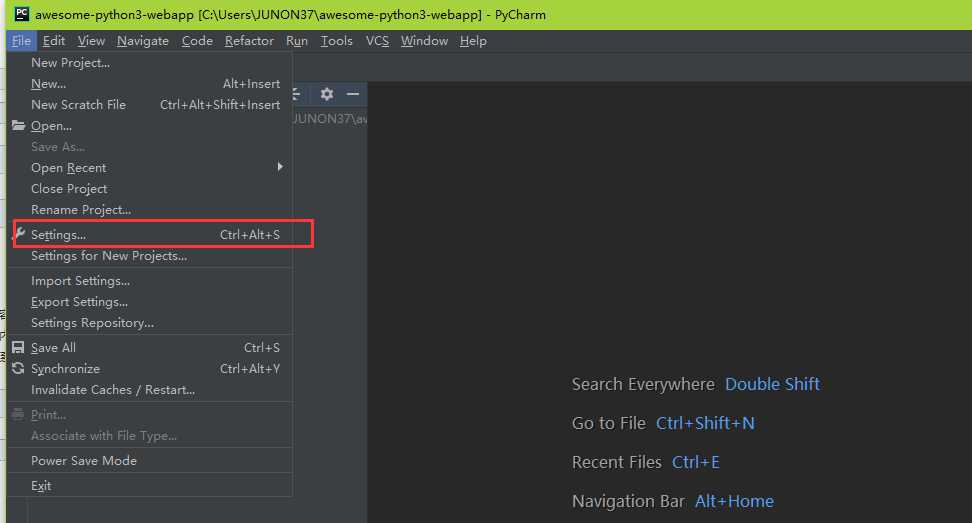Choose Import Settings...
Screen dimensions: 972x523
click(150, 281)
